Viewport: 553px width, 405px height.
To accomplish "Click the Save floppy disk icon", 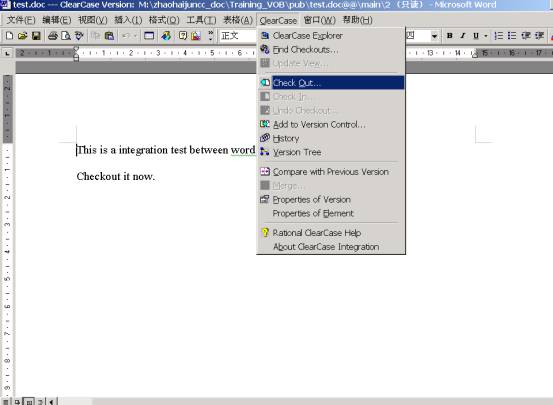I will [x=36, y=36].
